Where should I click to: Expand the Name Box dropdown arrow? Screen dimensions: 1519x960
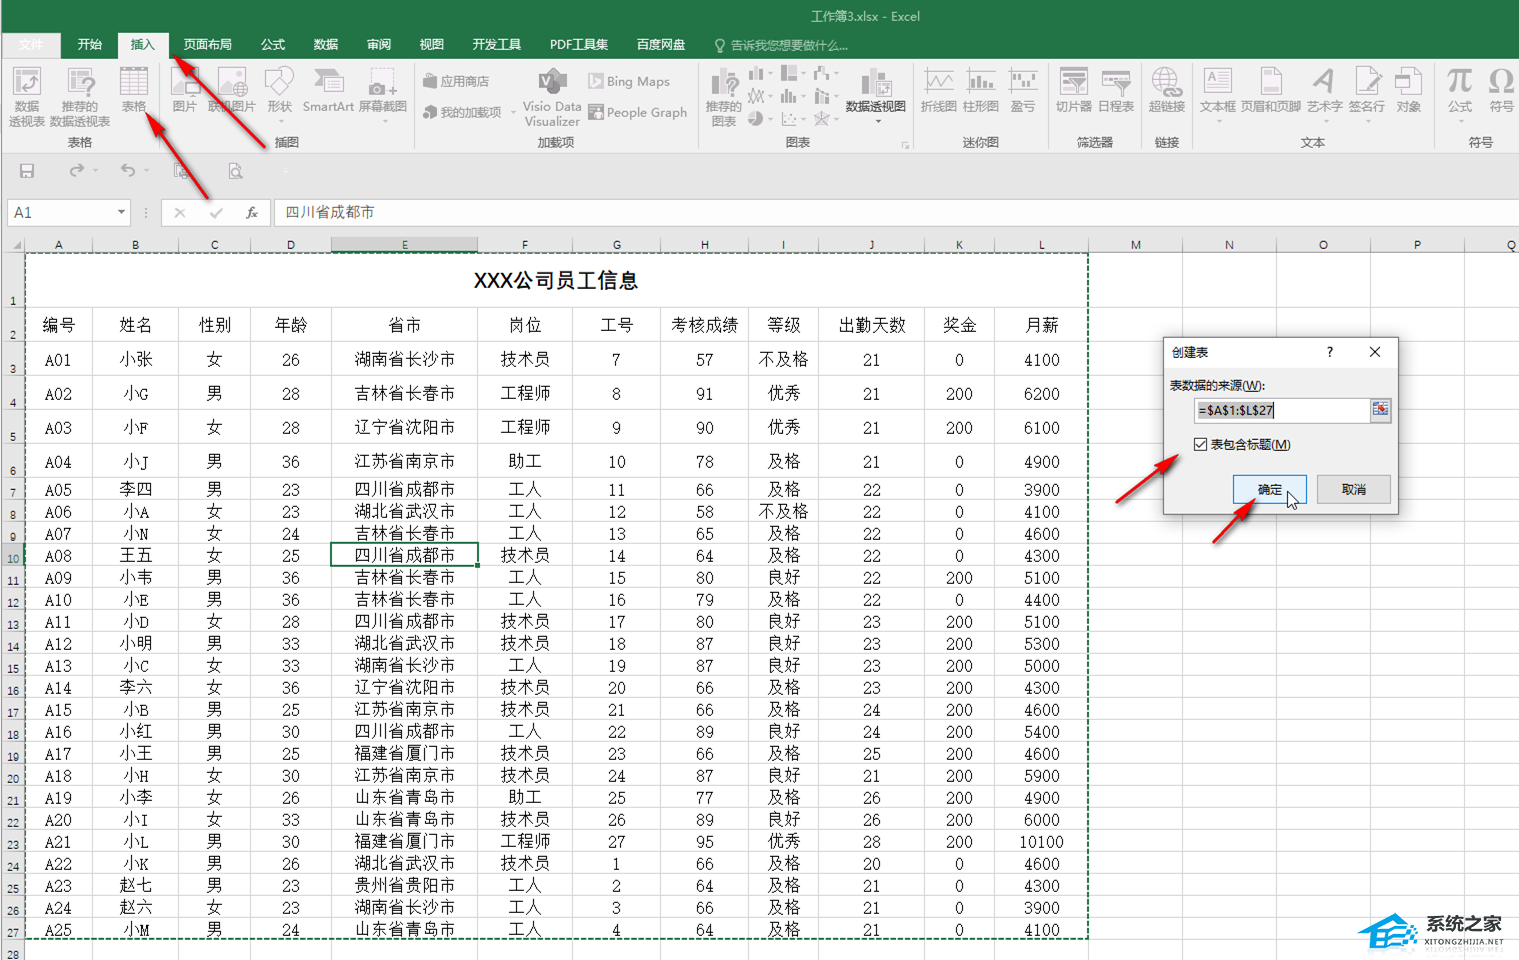121,212
